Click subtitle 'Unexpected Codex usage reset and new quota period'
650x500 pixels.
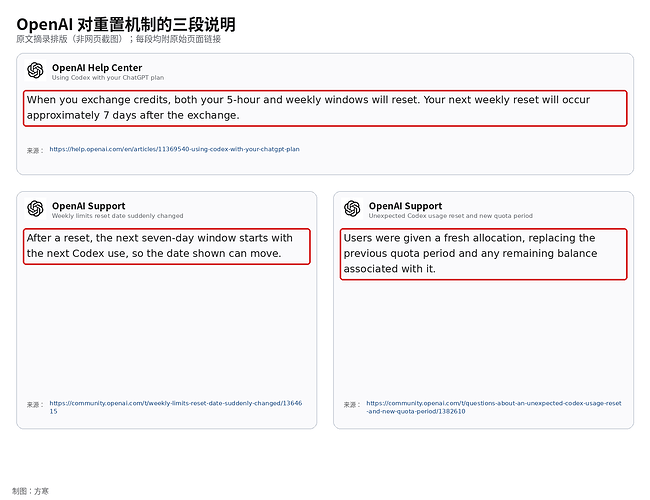[x=451, y=216]
